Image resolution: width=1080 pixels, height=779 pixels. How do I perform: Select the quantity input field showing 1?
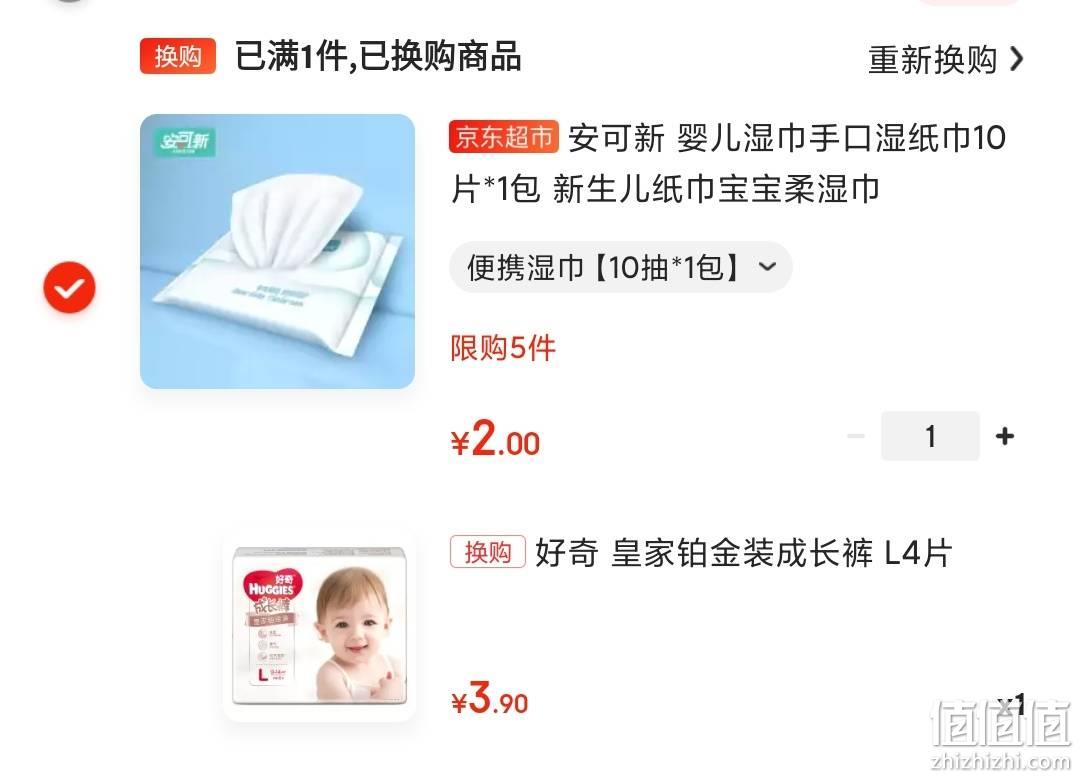point(930,436)
